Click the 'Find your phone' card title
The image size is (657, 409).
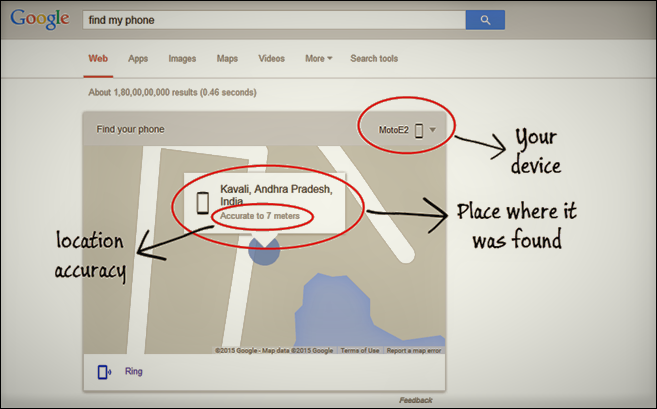tap(130, 129)
